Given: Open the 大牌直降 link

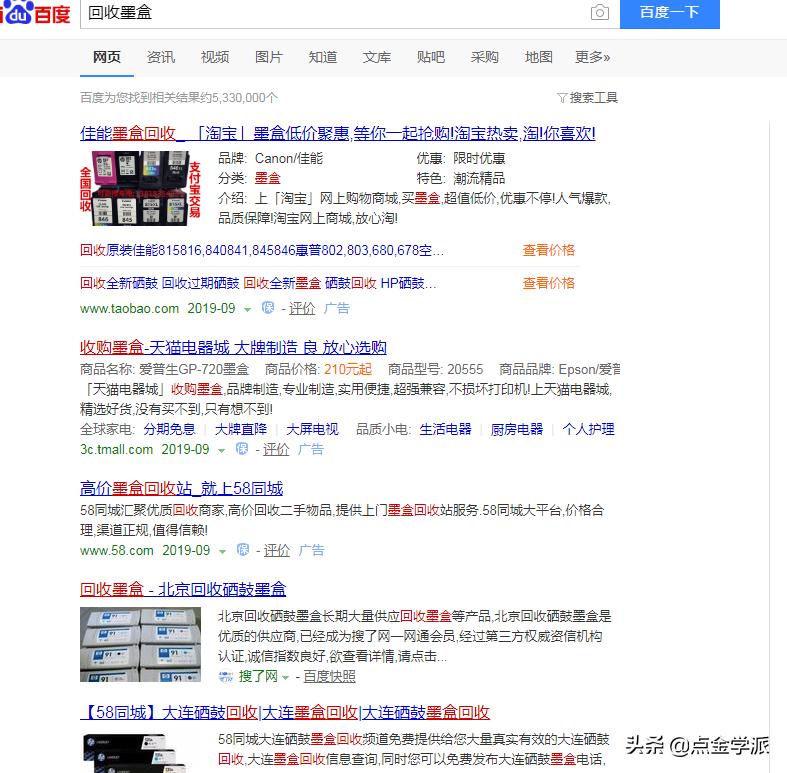Looking at the screenshot, I should tap(241, 429).
